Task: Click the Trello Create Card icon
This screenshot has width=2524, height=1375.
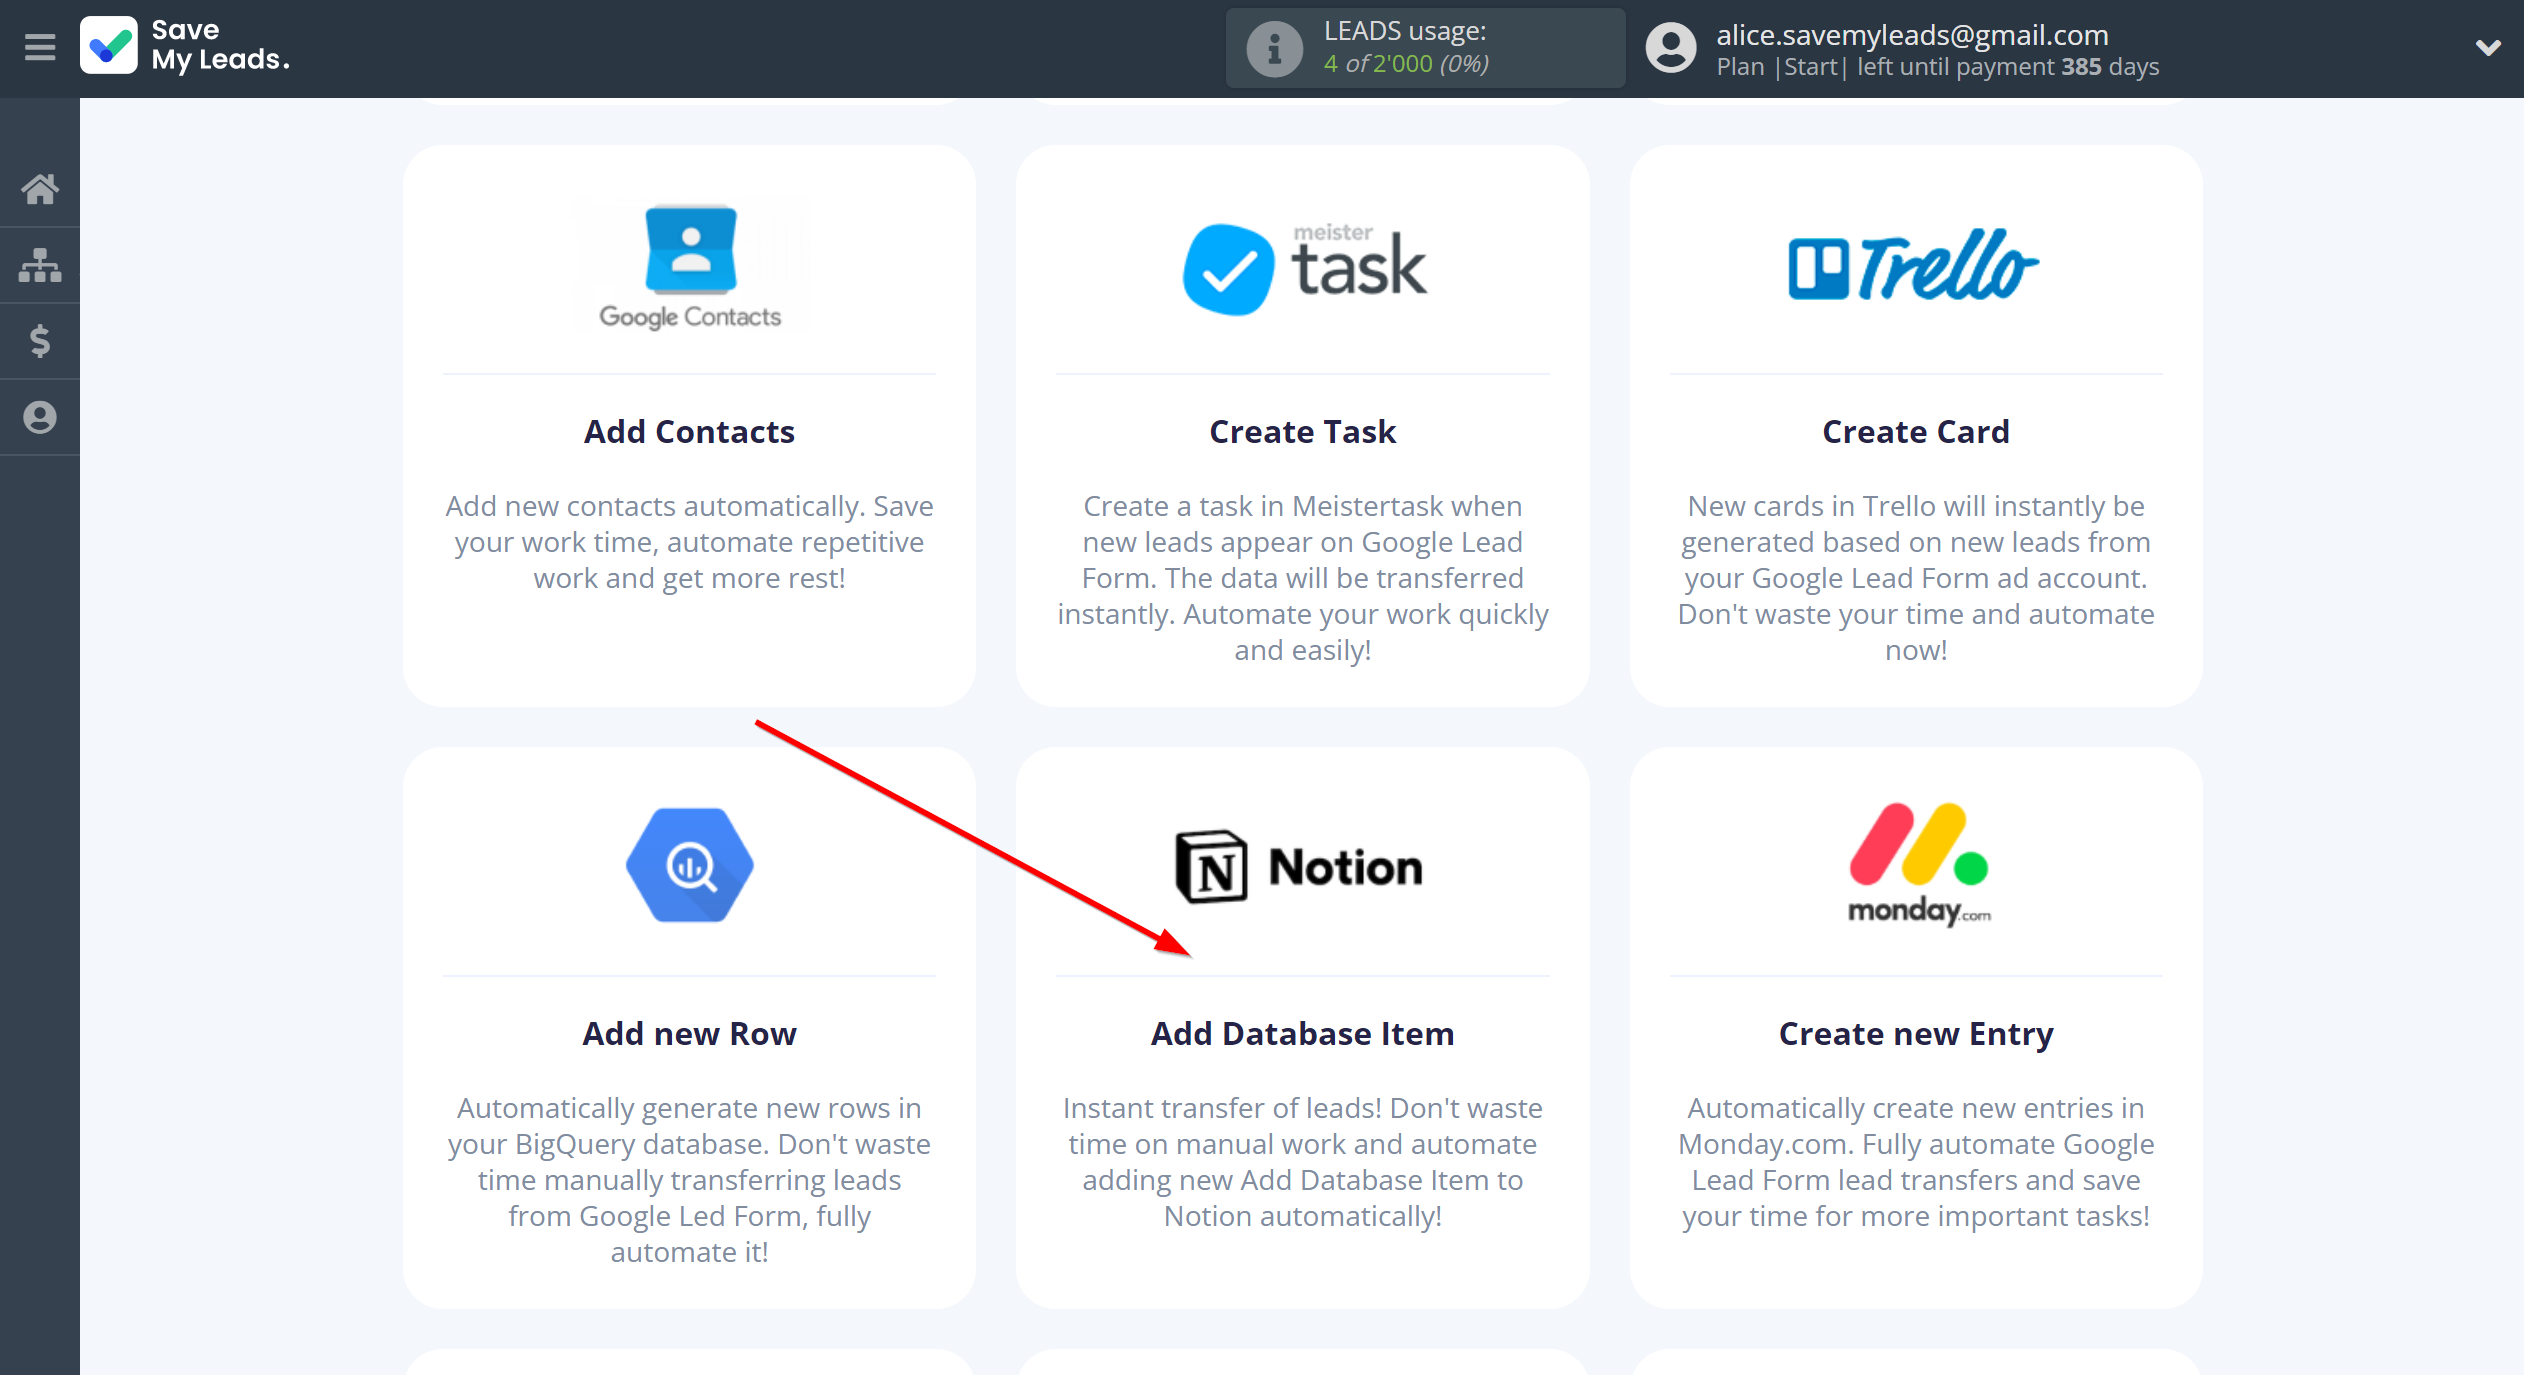Action: tap(1913, 262)
